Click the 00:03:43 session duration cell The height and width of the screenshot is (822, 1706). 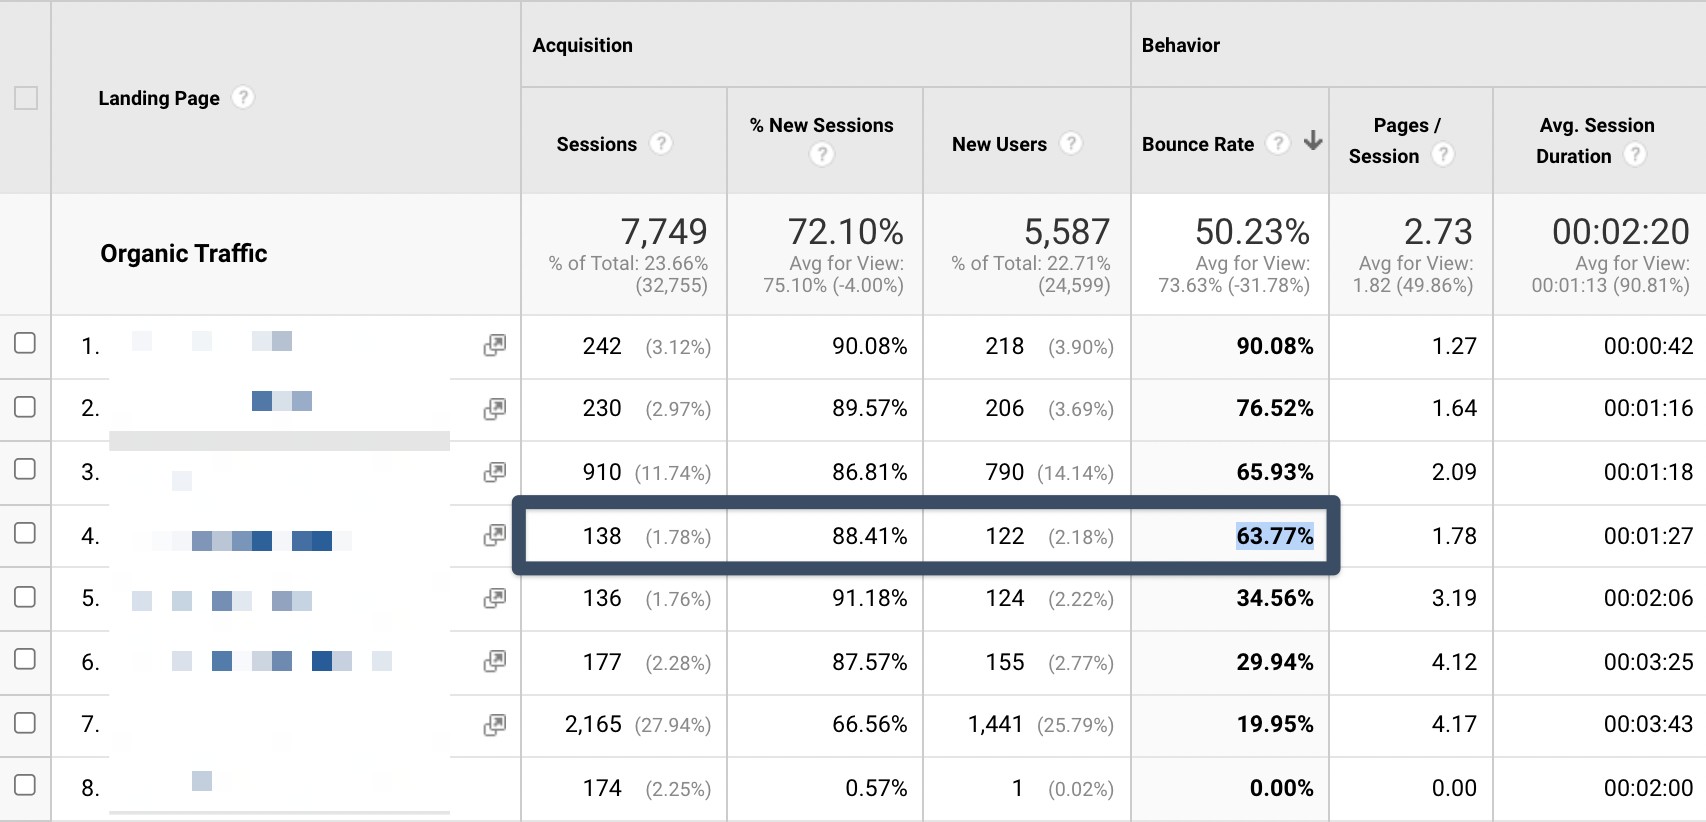pyautogui.click(x=1649, y=724)
